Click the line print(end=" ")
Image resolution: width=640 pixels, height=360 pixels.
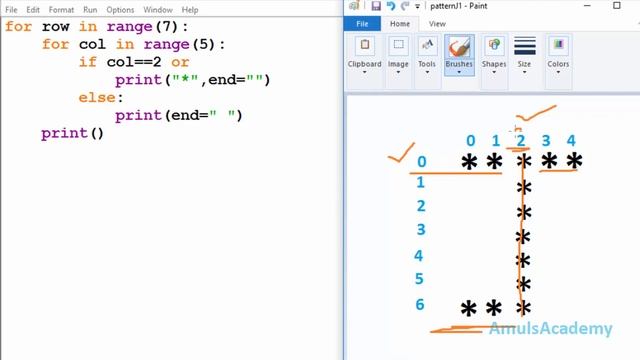click(x=179, y=116)
